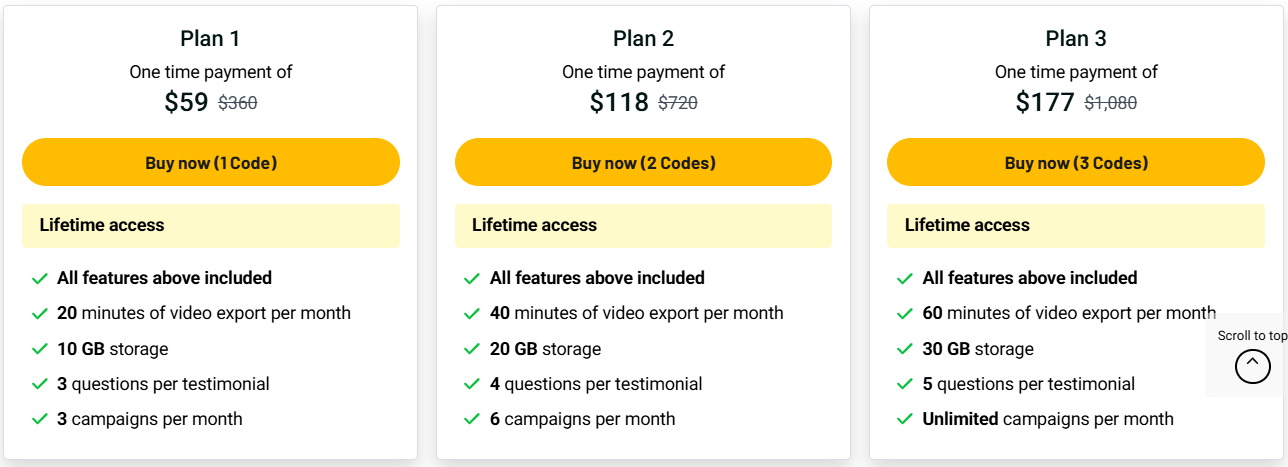This screenshot has width=1288, height=467.
Task: Click checkmark beside 20 GB storage
Action: tap(473, 349)
